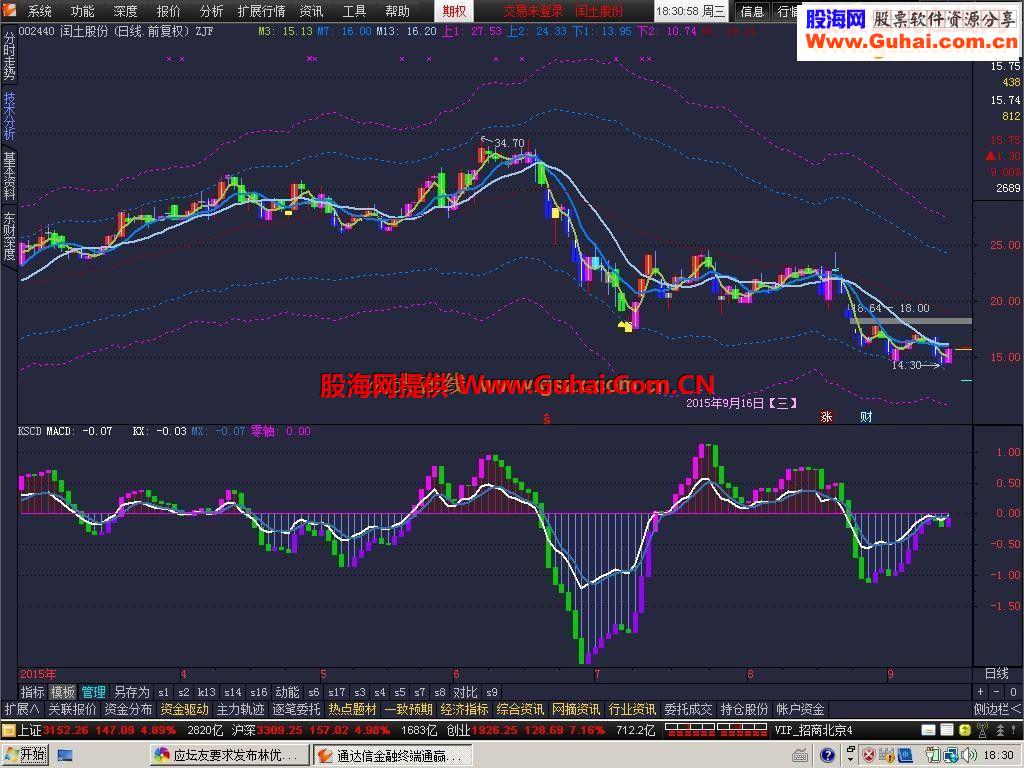The width and height of the screenshot is (1024, 768).
Task: Click the 日线 period label
Action: point(997,673)
